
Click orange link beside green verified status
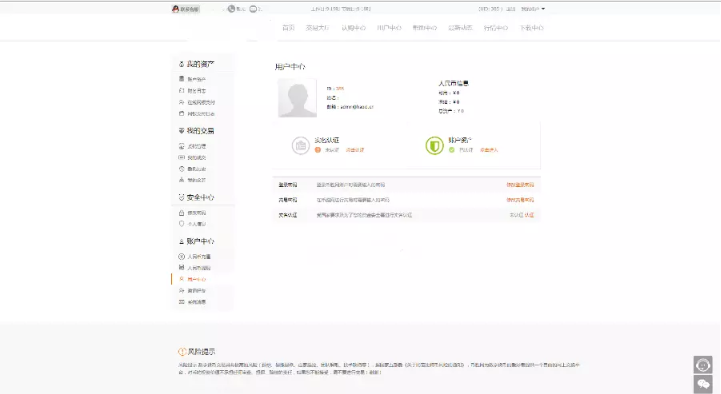tap(489, 150)
